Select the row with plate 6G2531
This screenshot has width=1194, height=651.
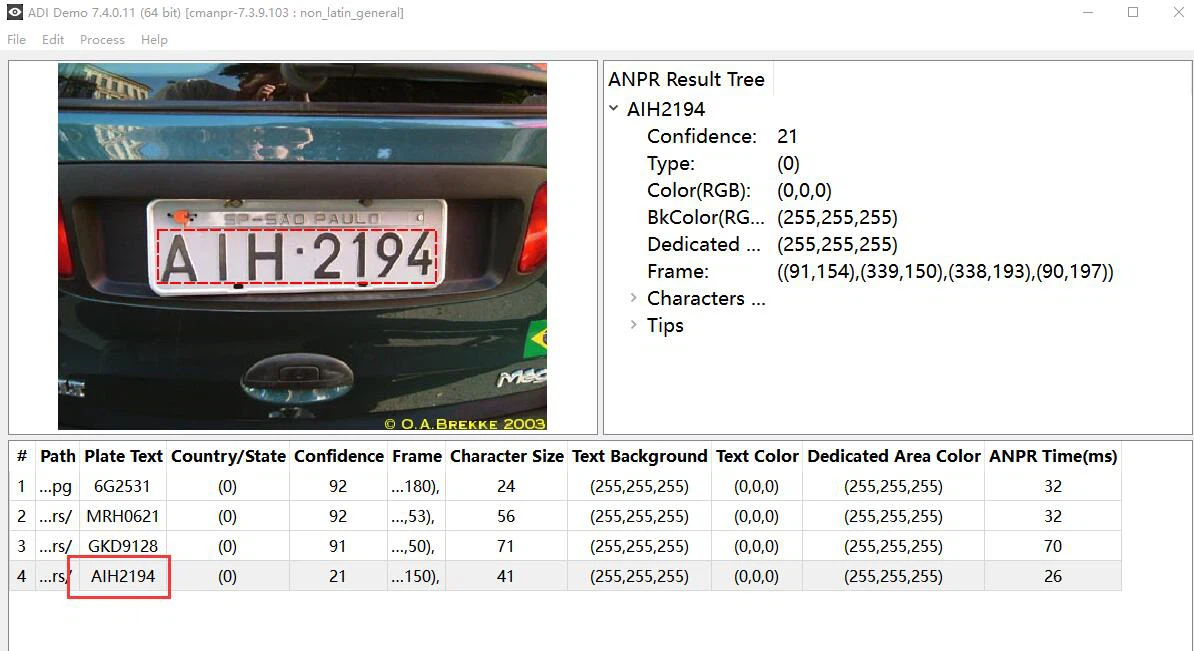[123, 487]
